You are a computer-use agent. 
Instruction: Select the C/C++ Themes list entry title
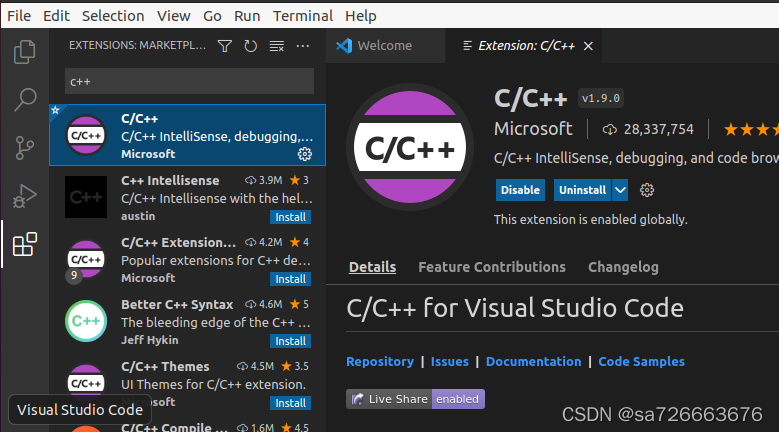[165, 366]
